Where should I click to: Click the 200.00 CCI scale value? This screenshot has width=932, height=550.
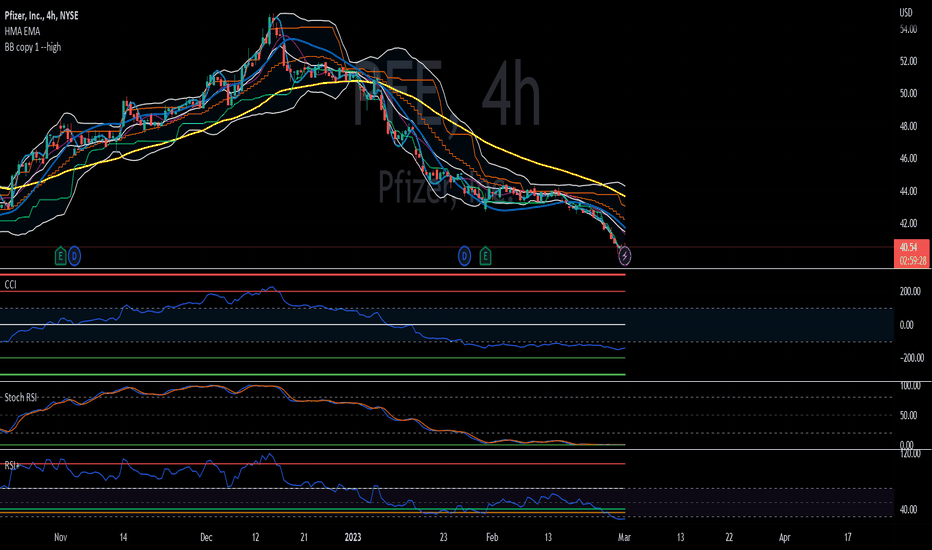pos(911,291)
